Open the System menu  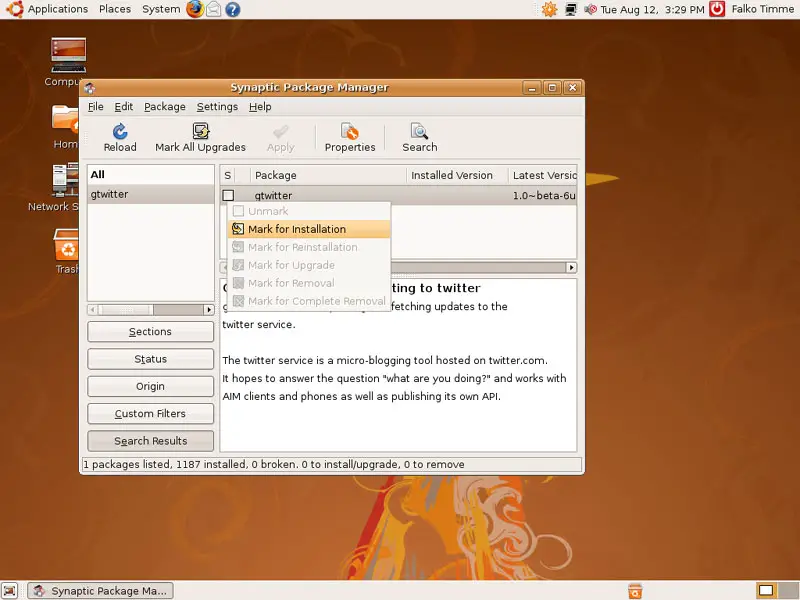point(161,9)
